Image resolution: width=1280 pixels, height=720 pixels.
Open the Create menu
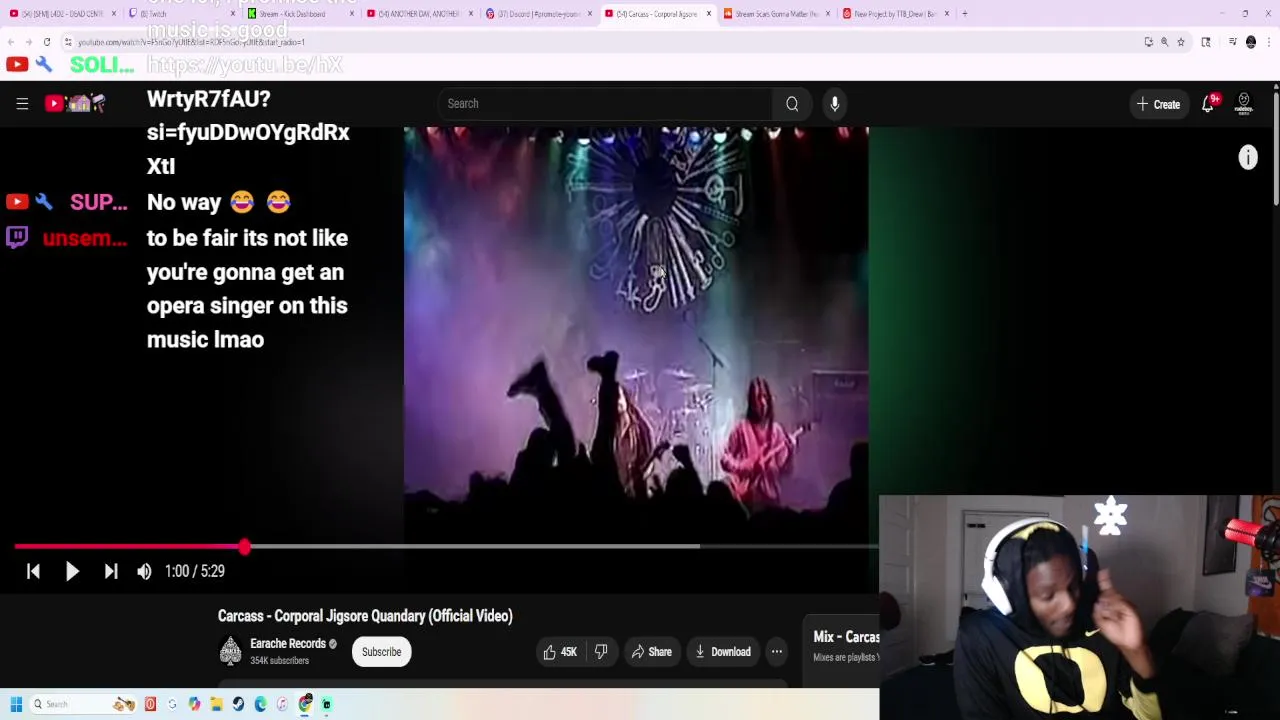1158,104
